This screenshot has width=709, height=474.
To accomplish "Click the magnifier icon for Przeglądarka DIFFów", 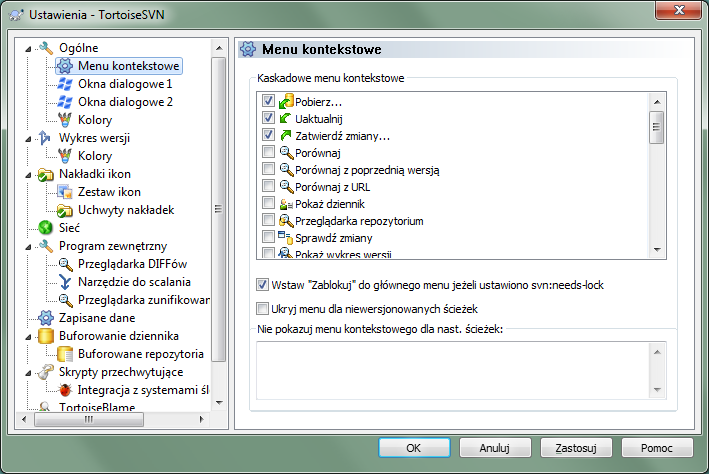I will click(x=65, y=264).
